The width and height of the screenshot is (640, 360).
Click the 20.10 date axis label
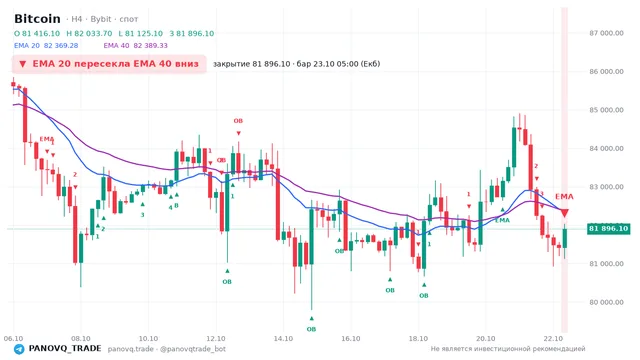click(x=485, y=339)
